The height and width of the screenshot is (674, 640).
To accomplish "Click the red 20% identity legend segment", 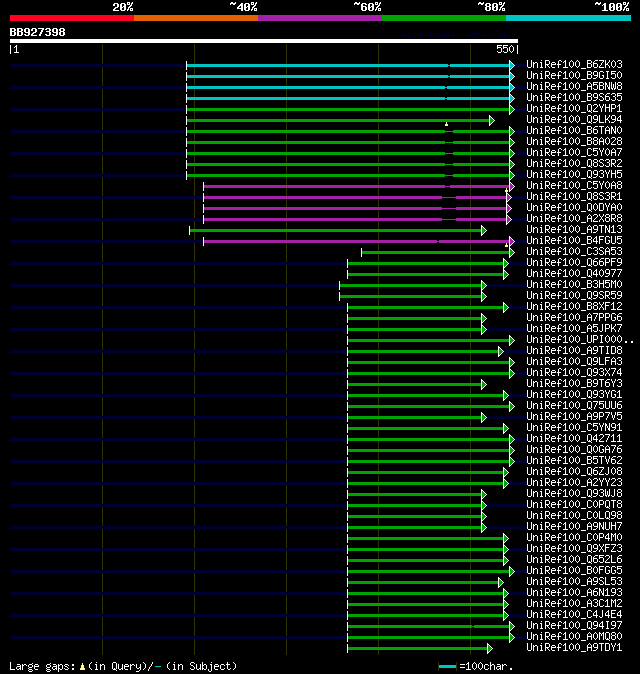I will tap(72, 18).
